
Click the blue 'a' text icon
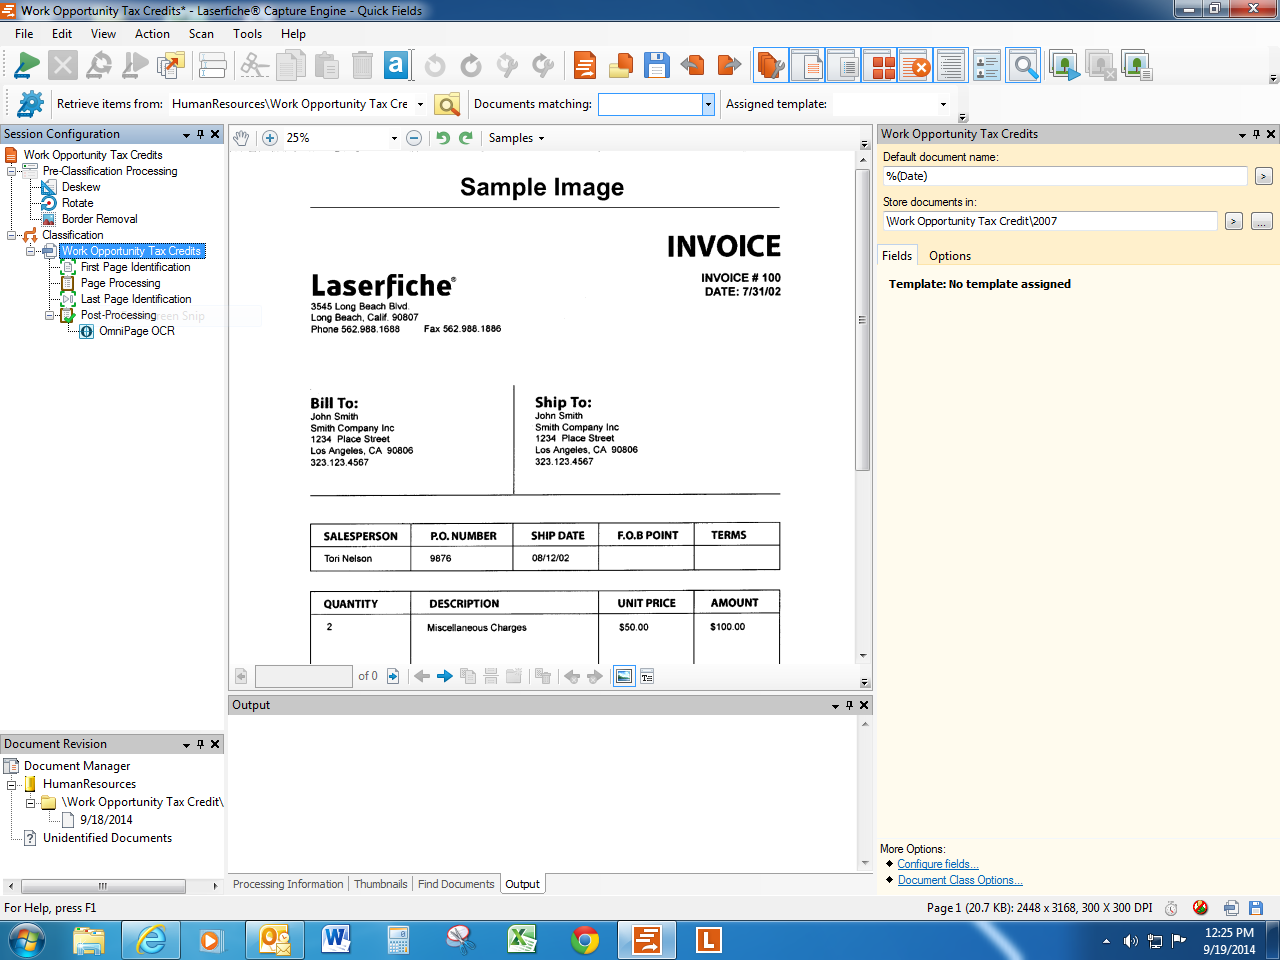(x=396, y=66)
